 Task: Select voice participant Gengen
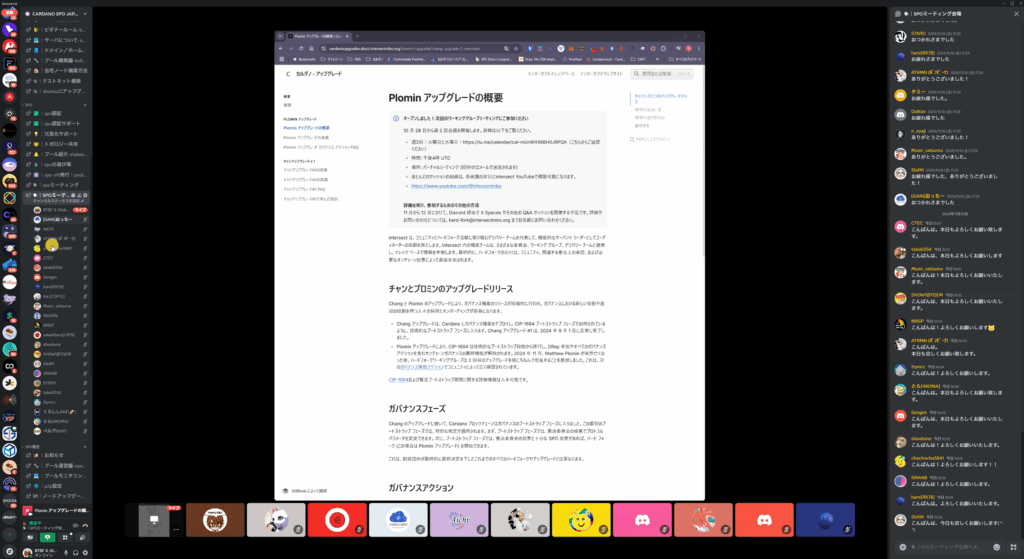point(61,277)
